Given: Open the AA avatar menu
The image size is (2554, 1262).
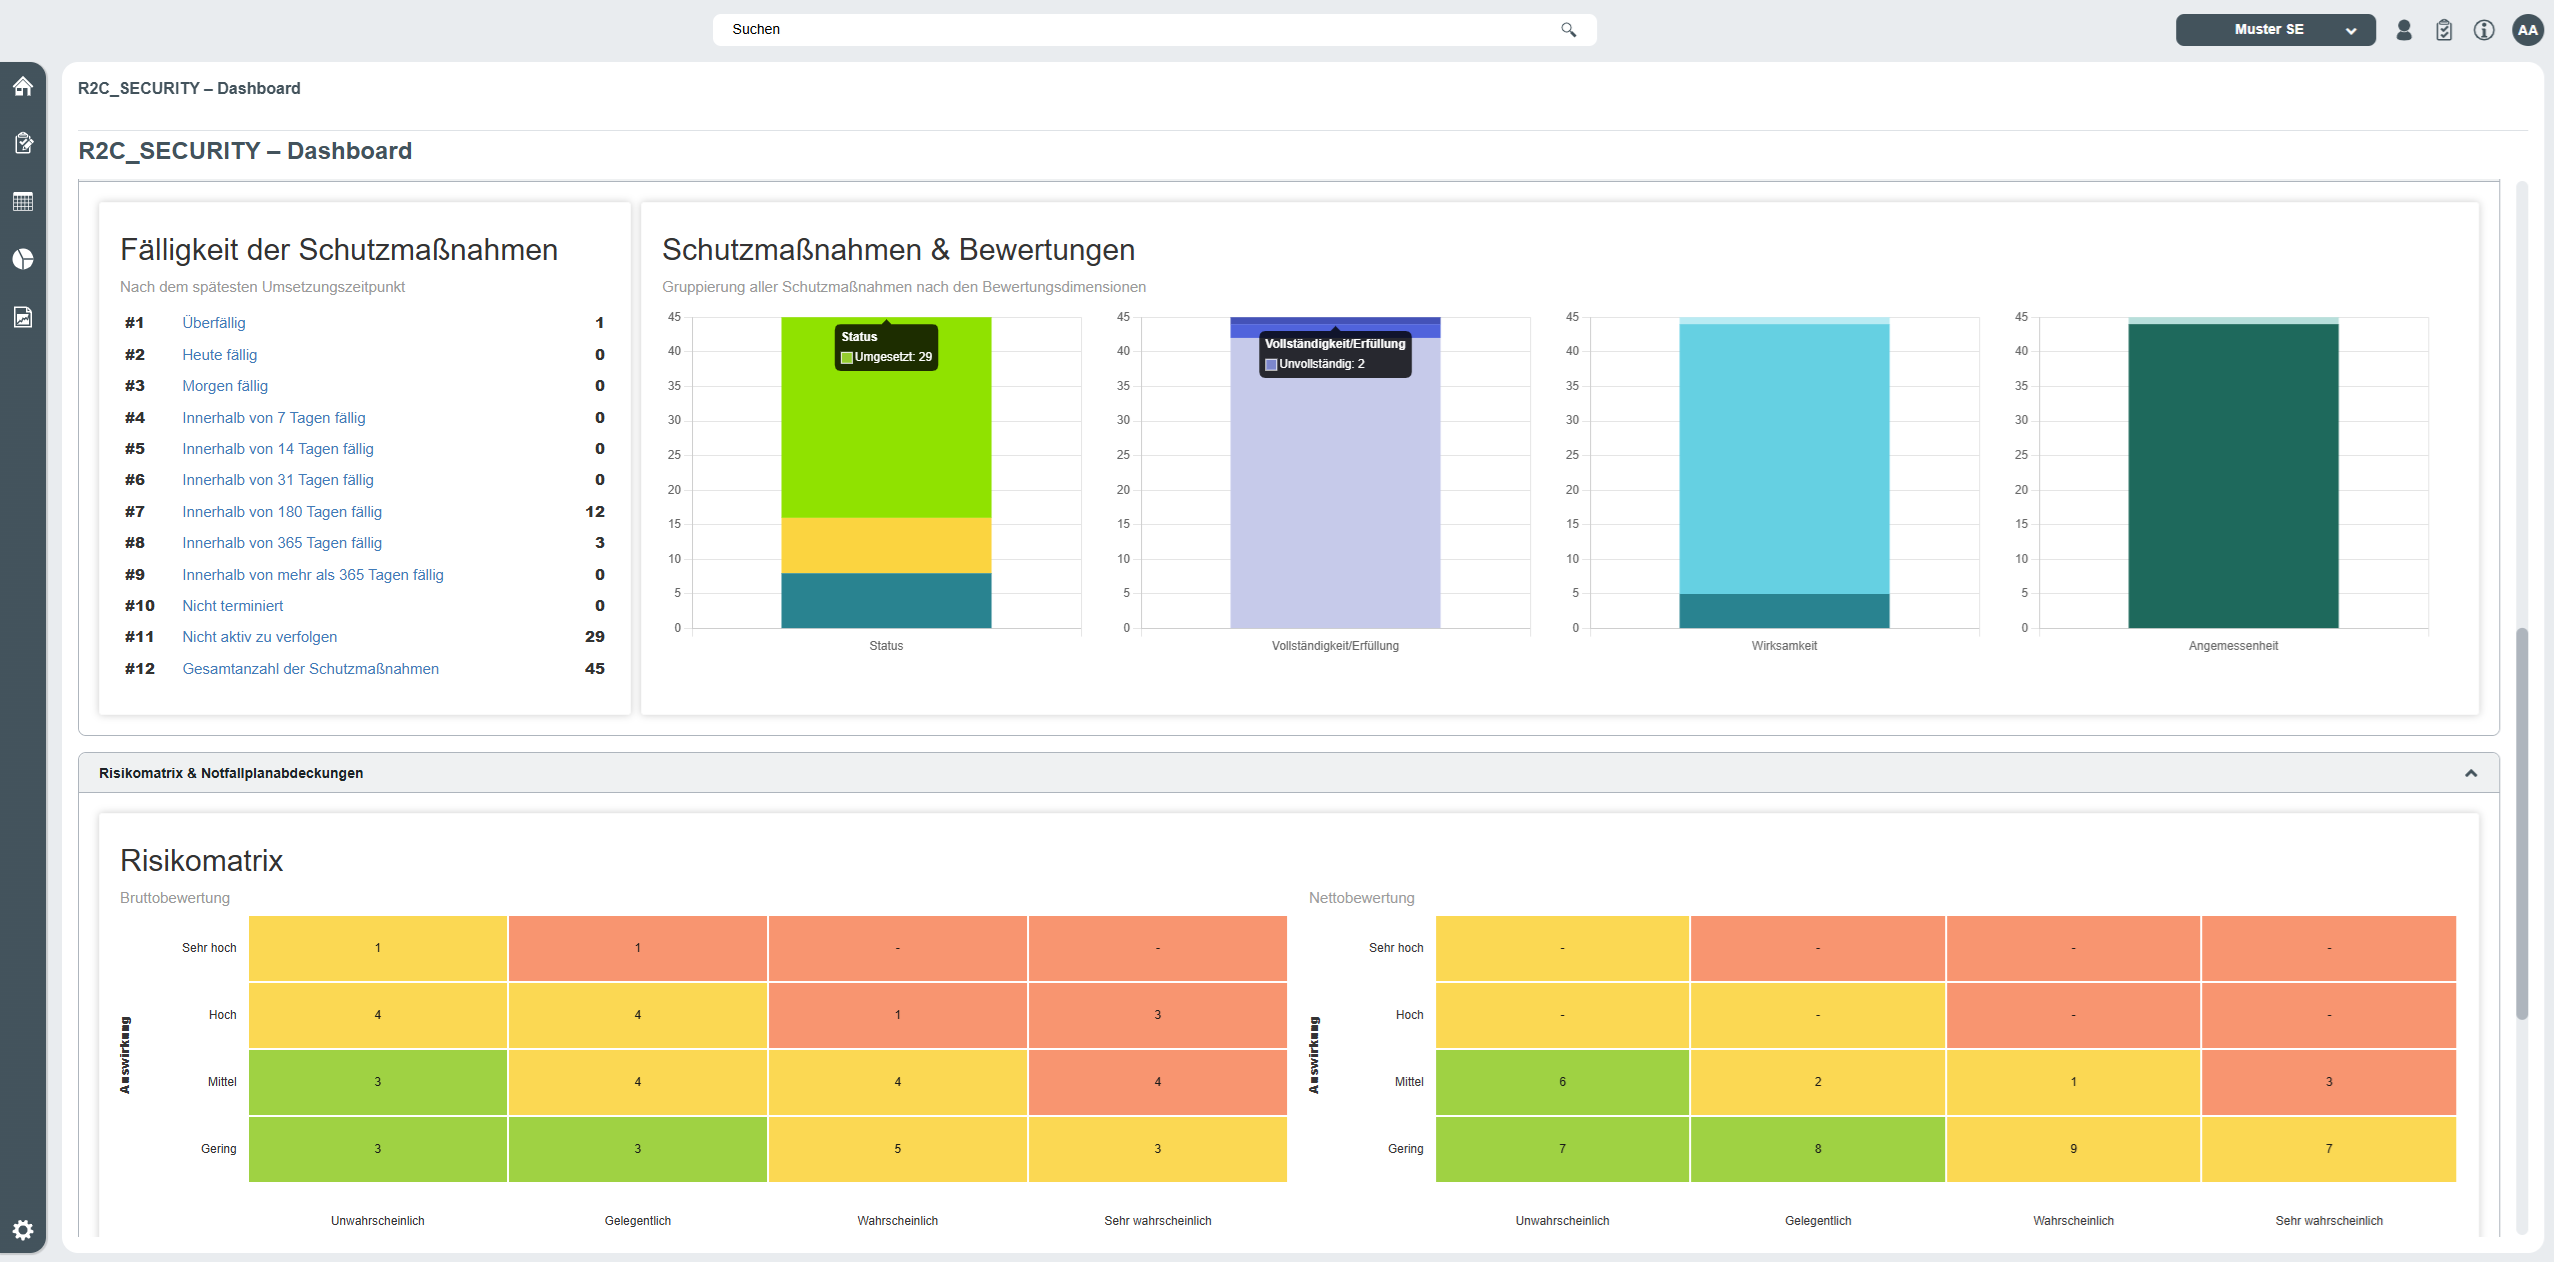Looking at the screenshot, I should (2528, 30).
